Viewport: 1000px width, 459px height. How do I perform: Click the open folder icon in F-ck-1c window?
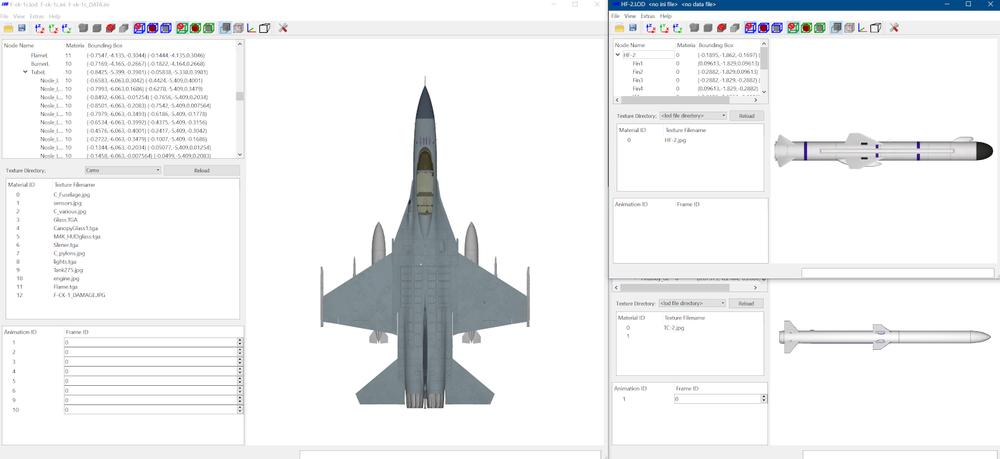point(8,28)
